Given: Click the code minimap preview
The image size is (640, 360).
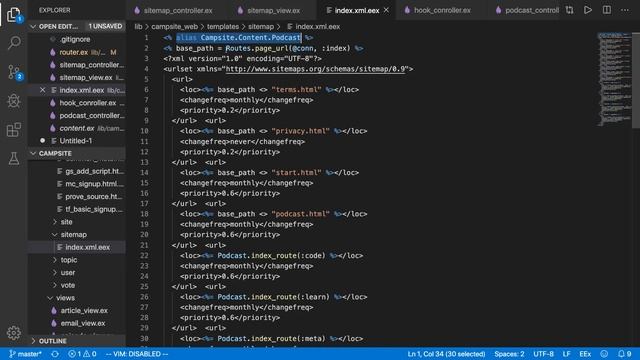Looking at the screenshot, I should point(614,80).
